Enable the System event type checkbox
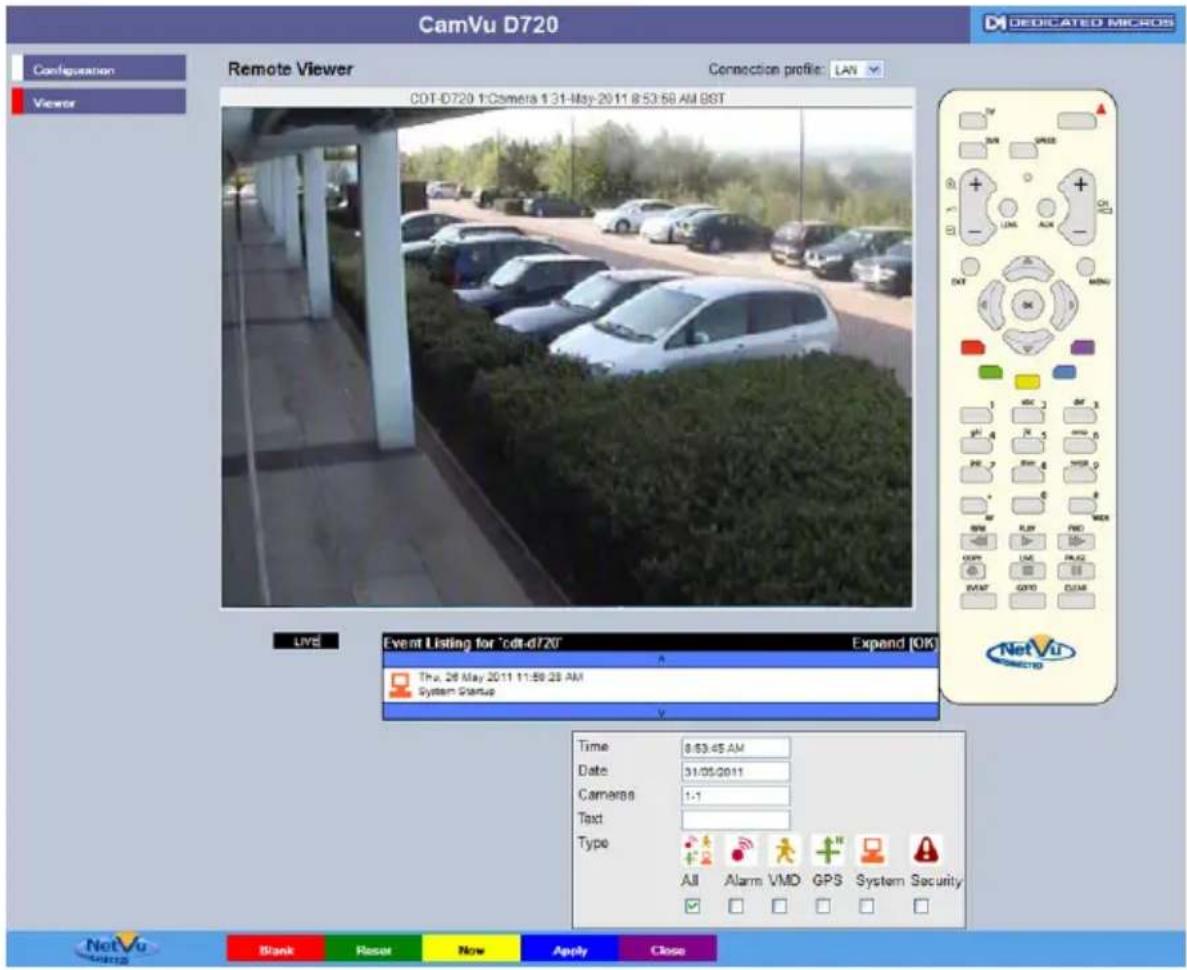 point(867,906)
